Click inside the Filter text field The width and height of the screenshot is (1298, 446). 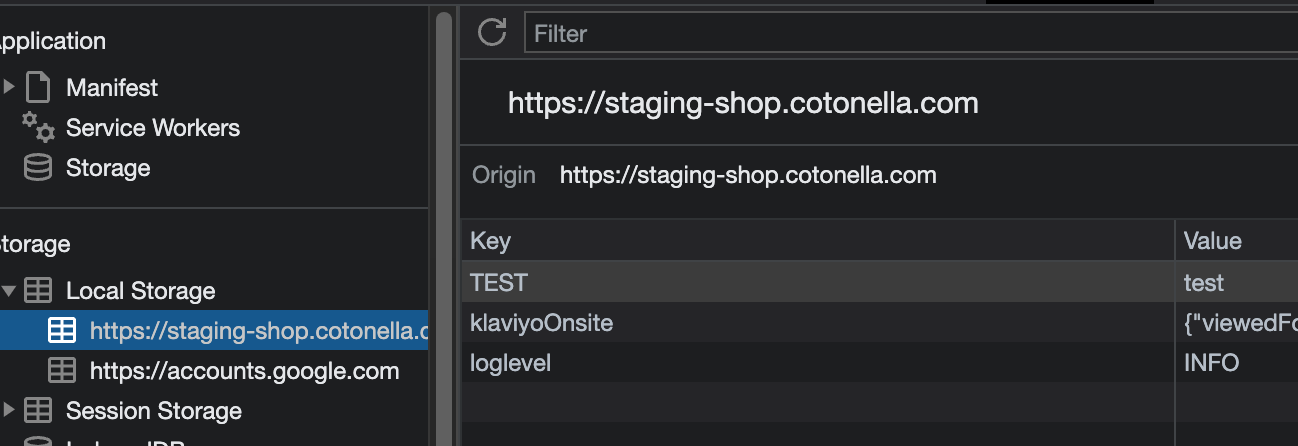click(x=900, y=33)
